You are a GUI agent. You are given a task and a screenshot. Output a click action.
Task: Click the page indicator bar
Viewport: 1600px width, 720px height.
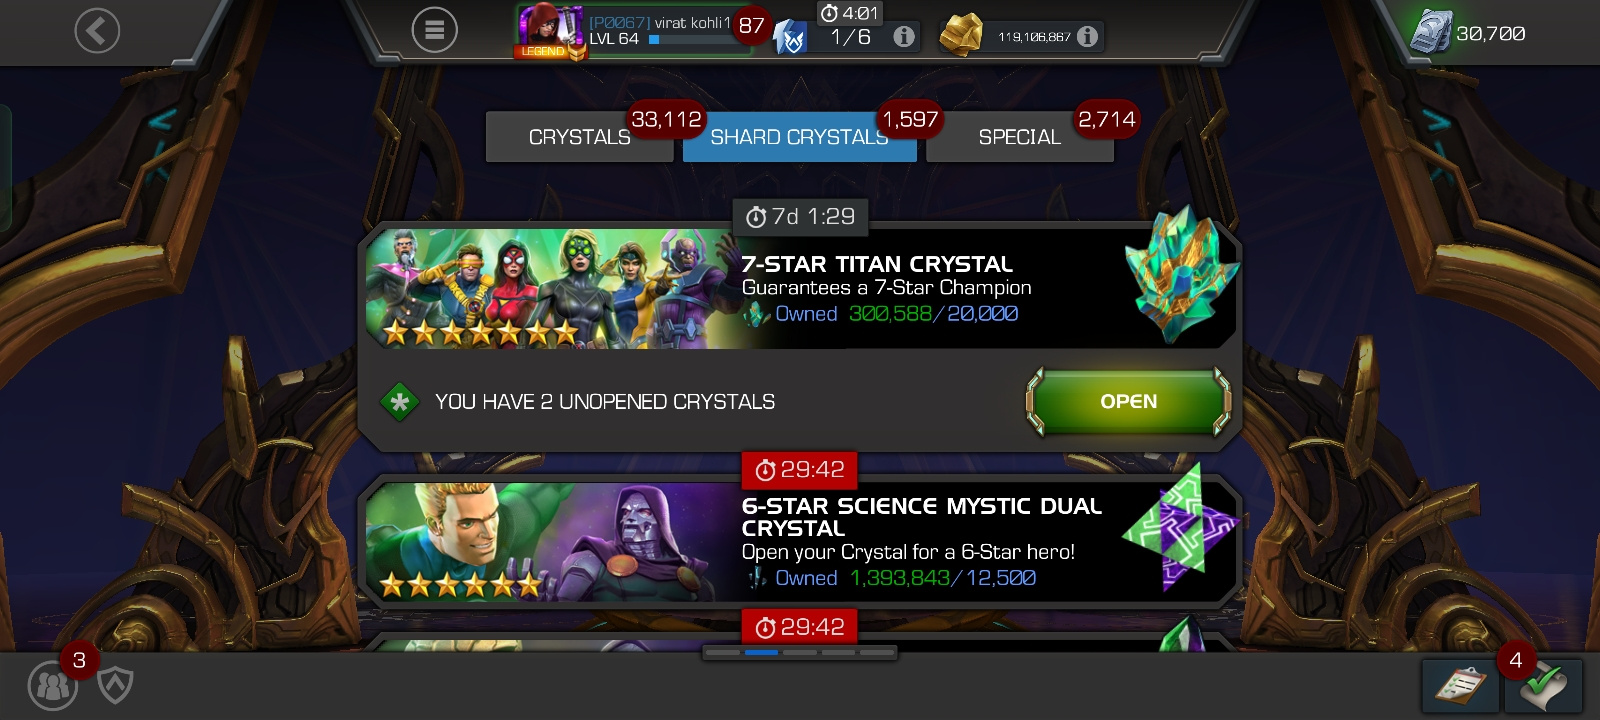click(x=800, y=652)
